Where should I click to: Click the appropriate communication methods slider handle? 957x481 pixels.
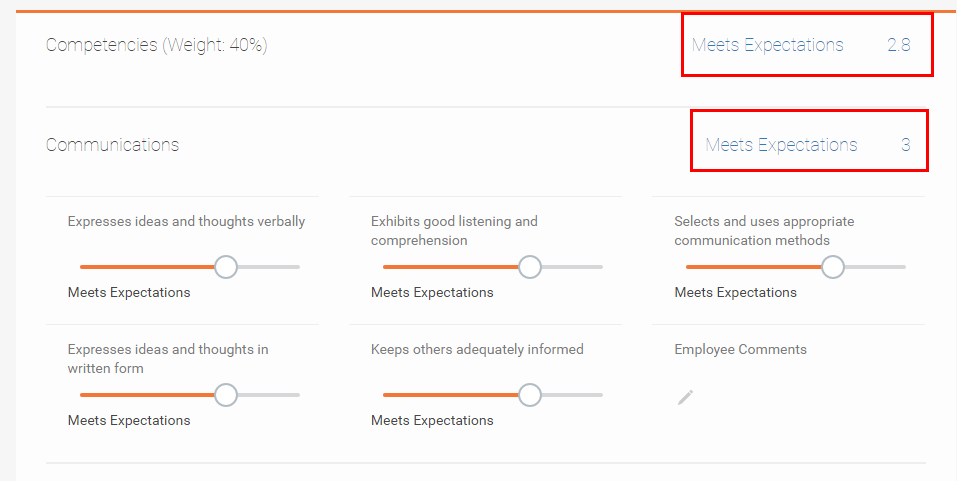point(833,267)
